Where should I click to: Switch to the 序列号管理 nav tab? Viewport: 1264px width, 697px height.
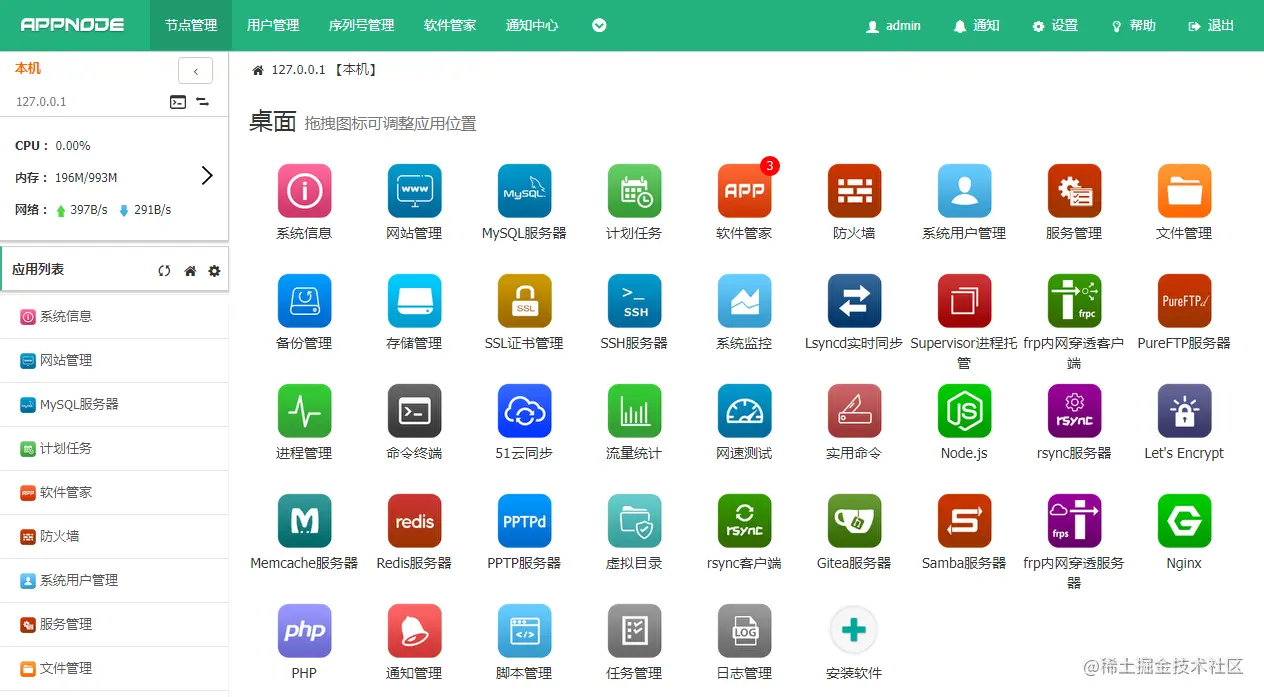click(x=361, y=25)
